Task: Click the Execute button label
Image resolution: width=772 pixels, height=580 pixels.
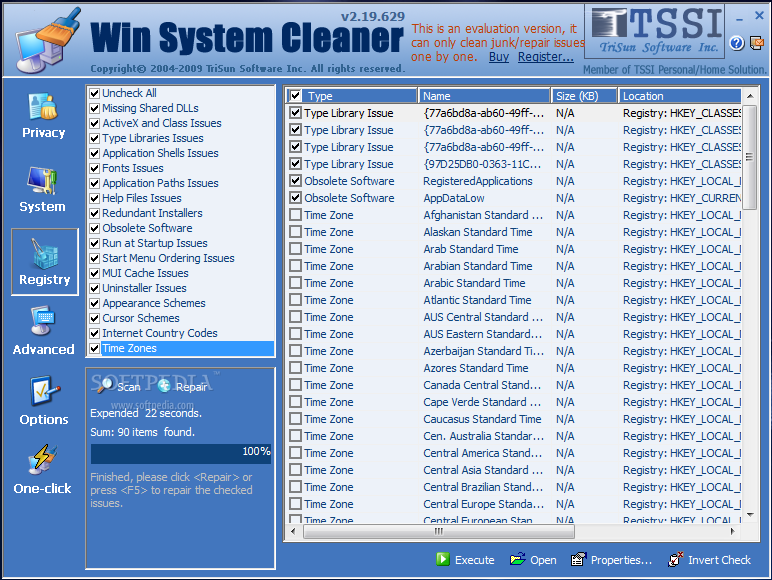Action: 475,560
